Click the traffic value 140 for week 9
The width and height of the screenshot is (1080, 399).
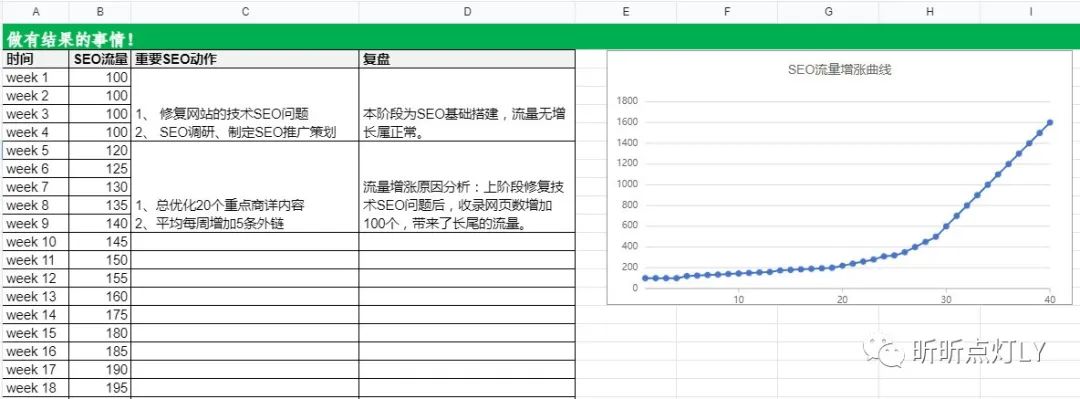pyautogui.click(x=101, y=224)
